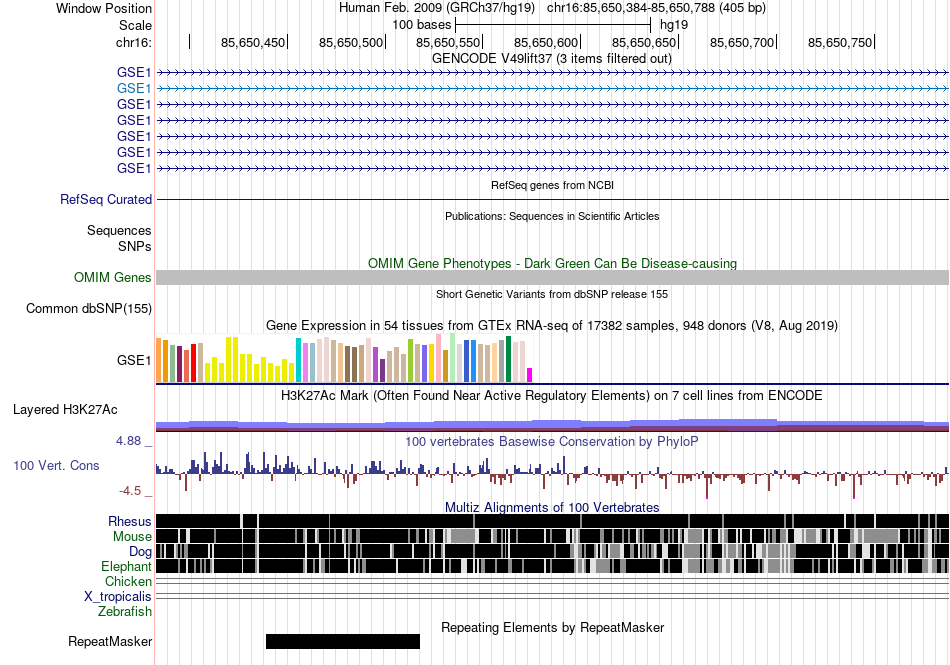Screen dimensions: 950x665
Task: Click the Mouse alignment row
Action: [553, 536]
